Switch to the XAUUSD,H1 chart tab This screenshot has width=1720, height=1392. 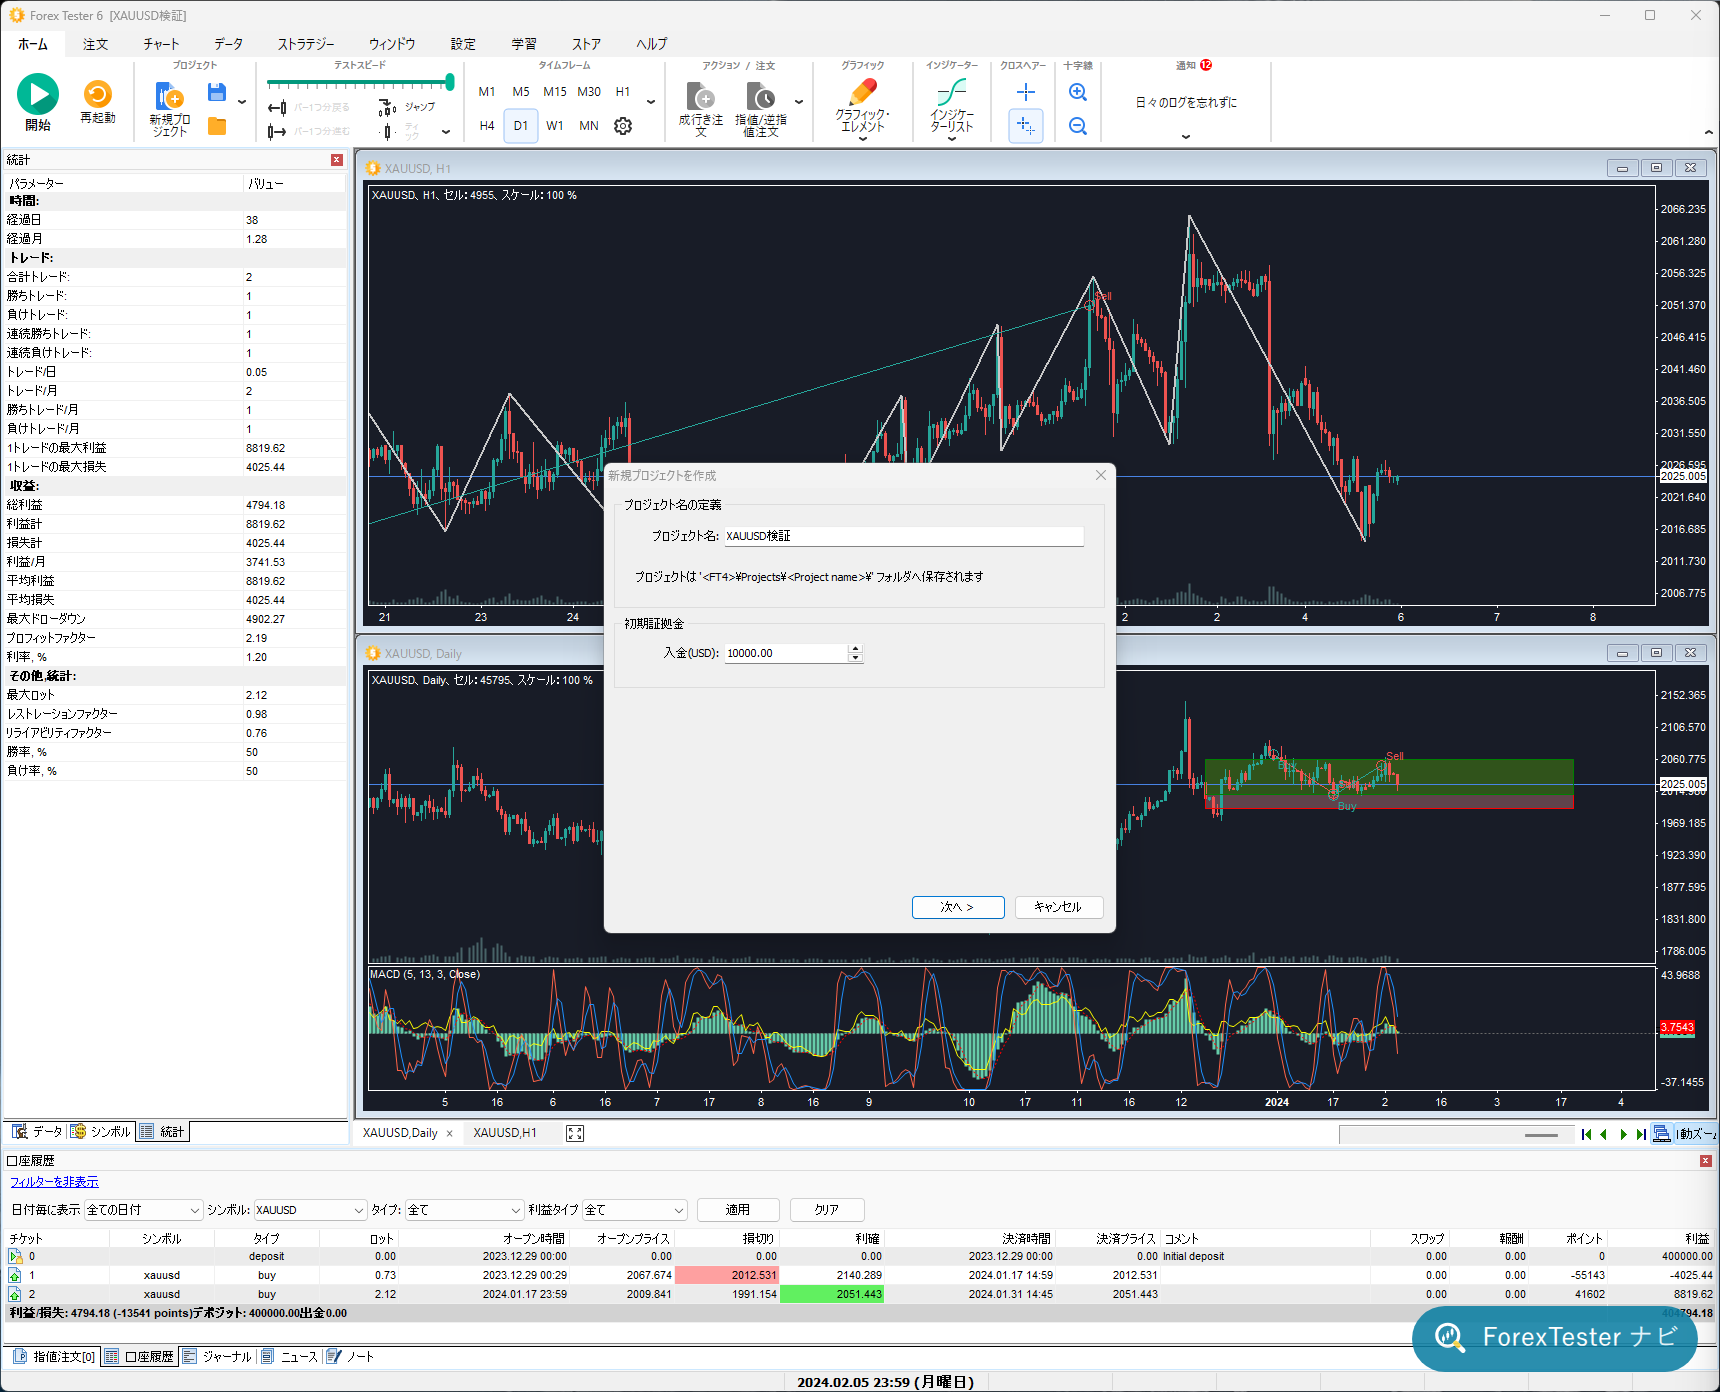coord(505,1133)
